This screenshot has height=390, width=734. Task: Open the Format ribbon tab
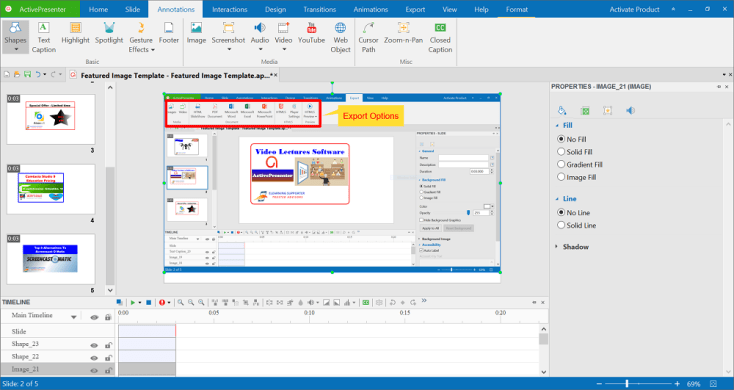coord(517,9)
